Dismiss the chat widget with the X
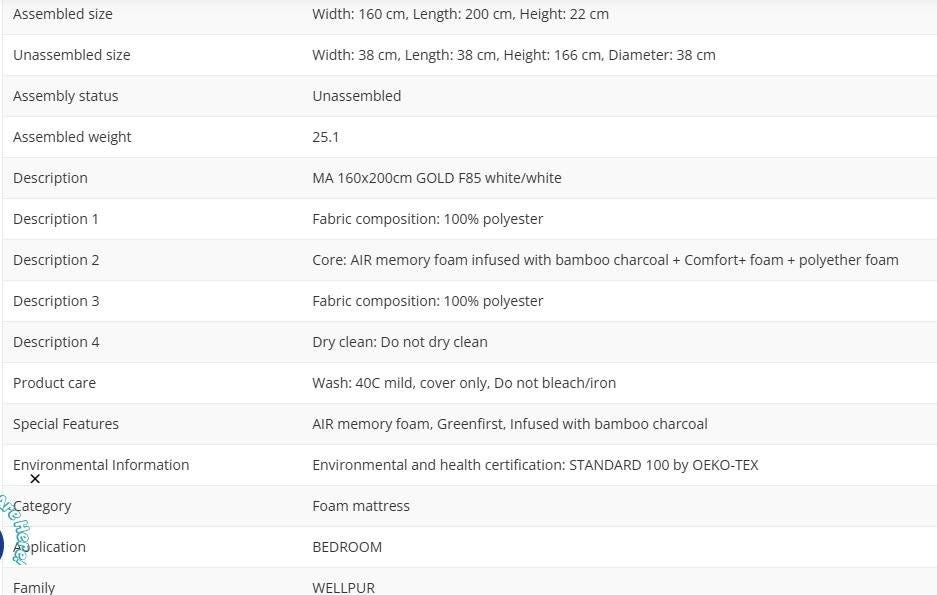The image size is (937, 595). click(x=35, y=479)
